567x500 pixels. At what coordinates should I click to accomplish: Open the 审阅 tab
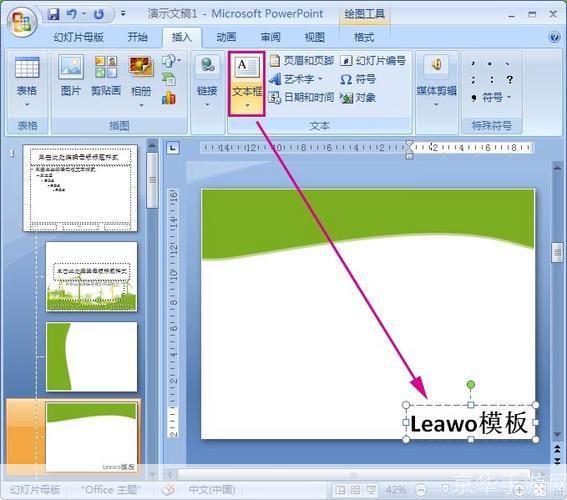(x=270, y=37)
